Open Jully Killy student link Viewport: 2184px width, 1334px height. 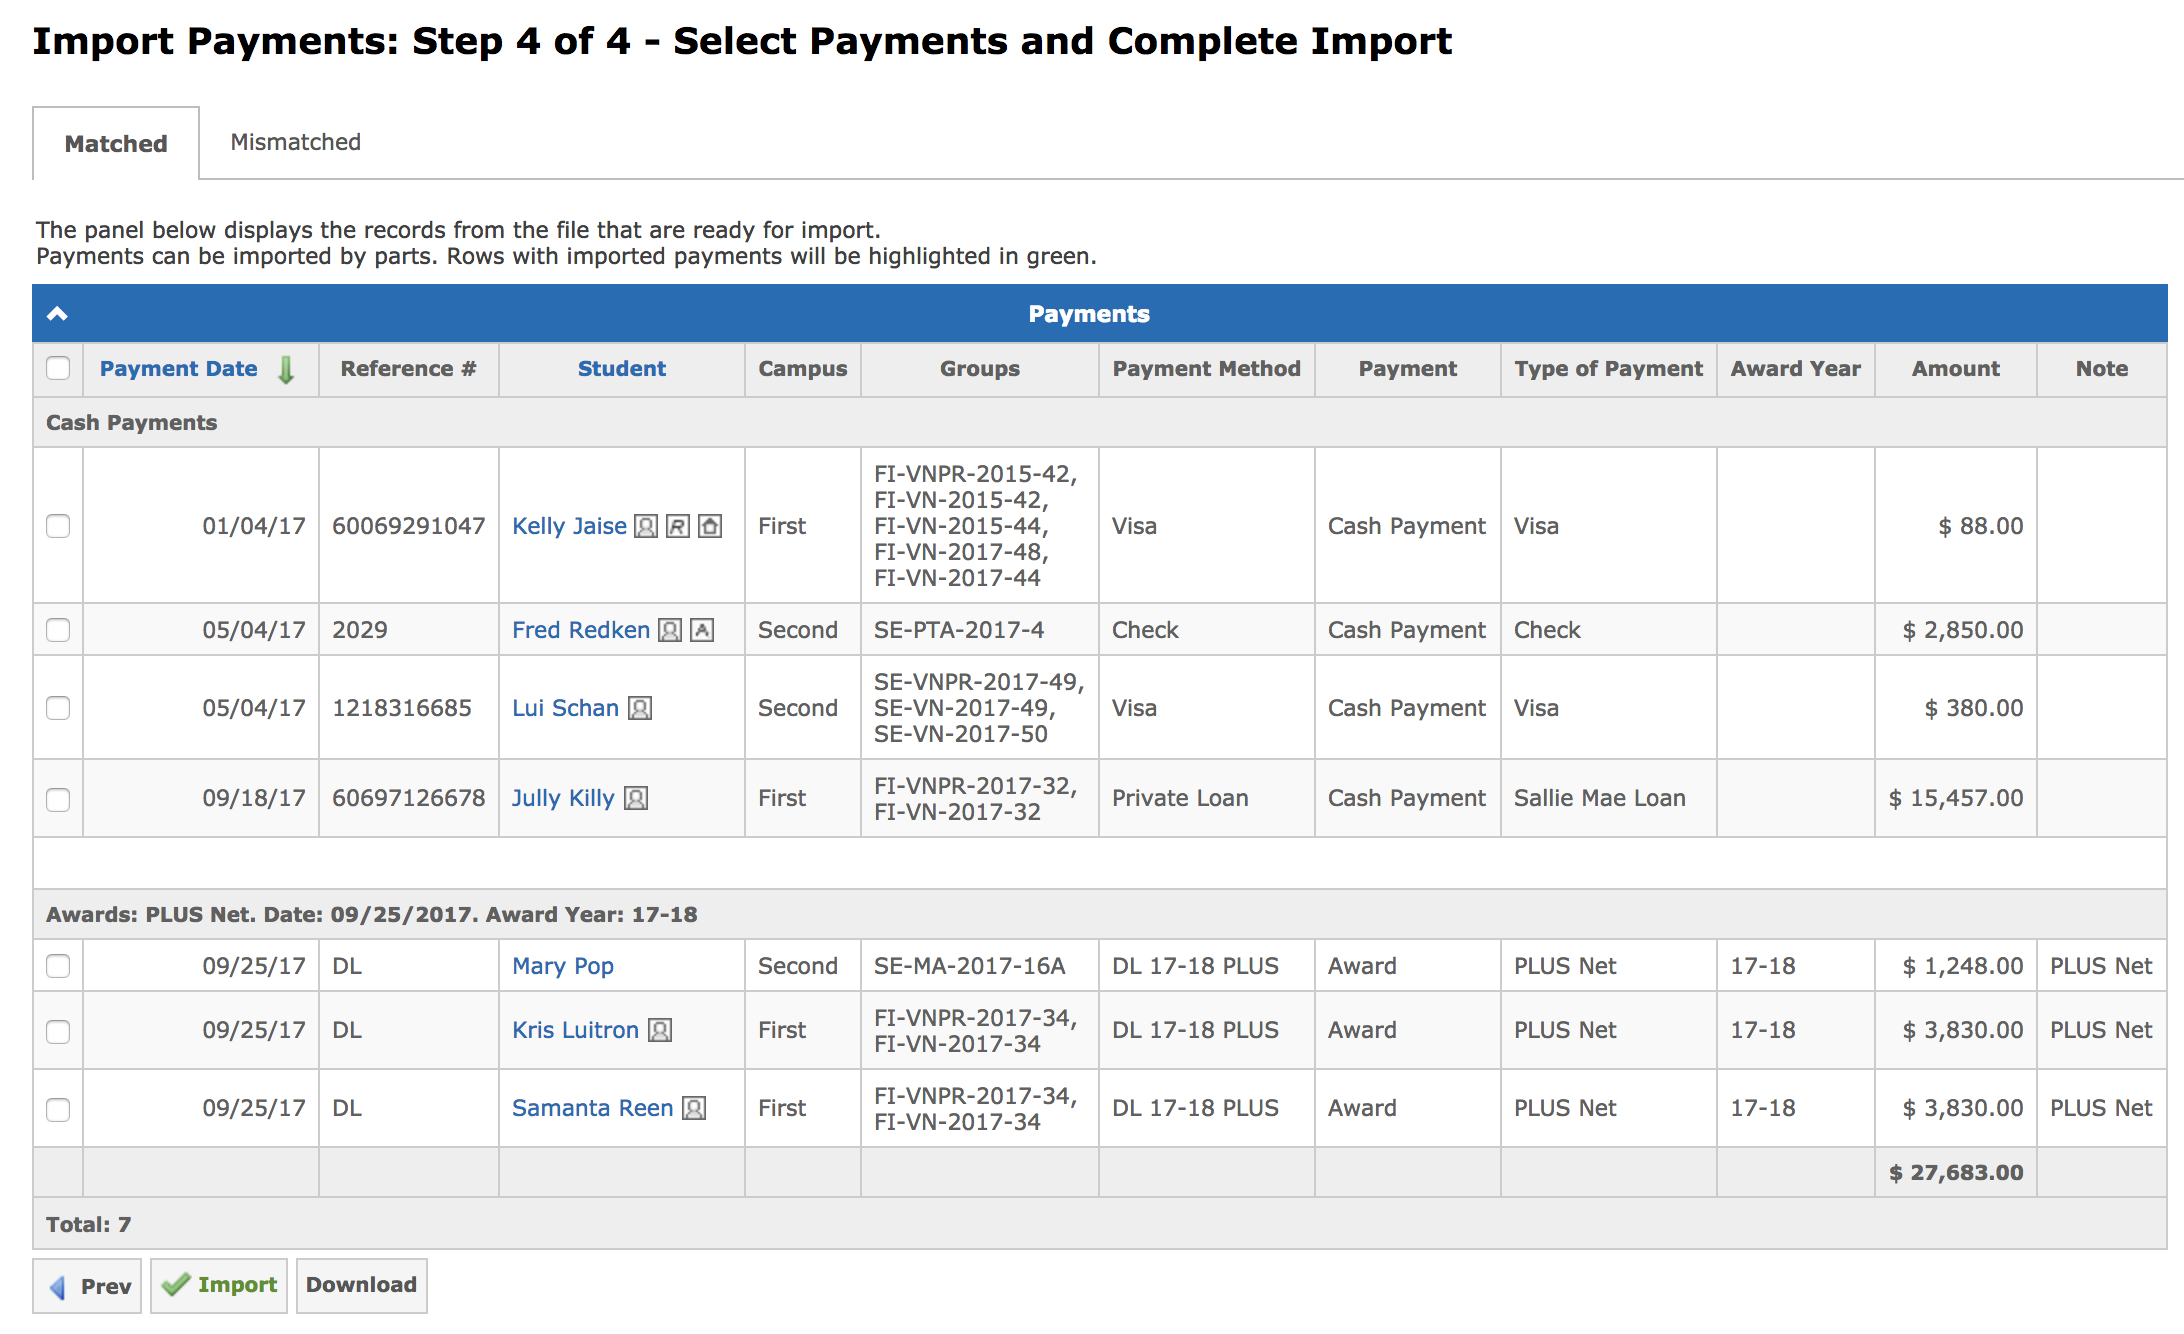tap(562, 798)
